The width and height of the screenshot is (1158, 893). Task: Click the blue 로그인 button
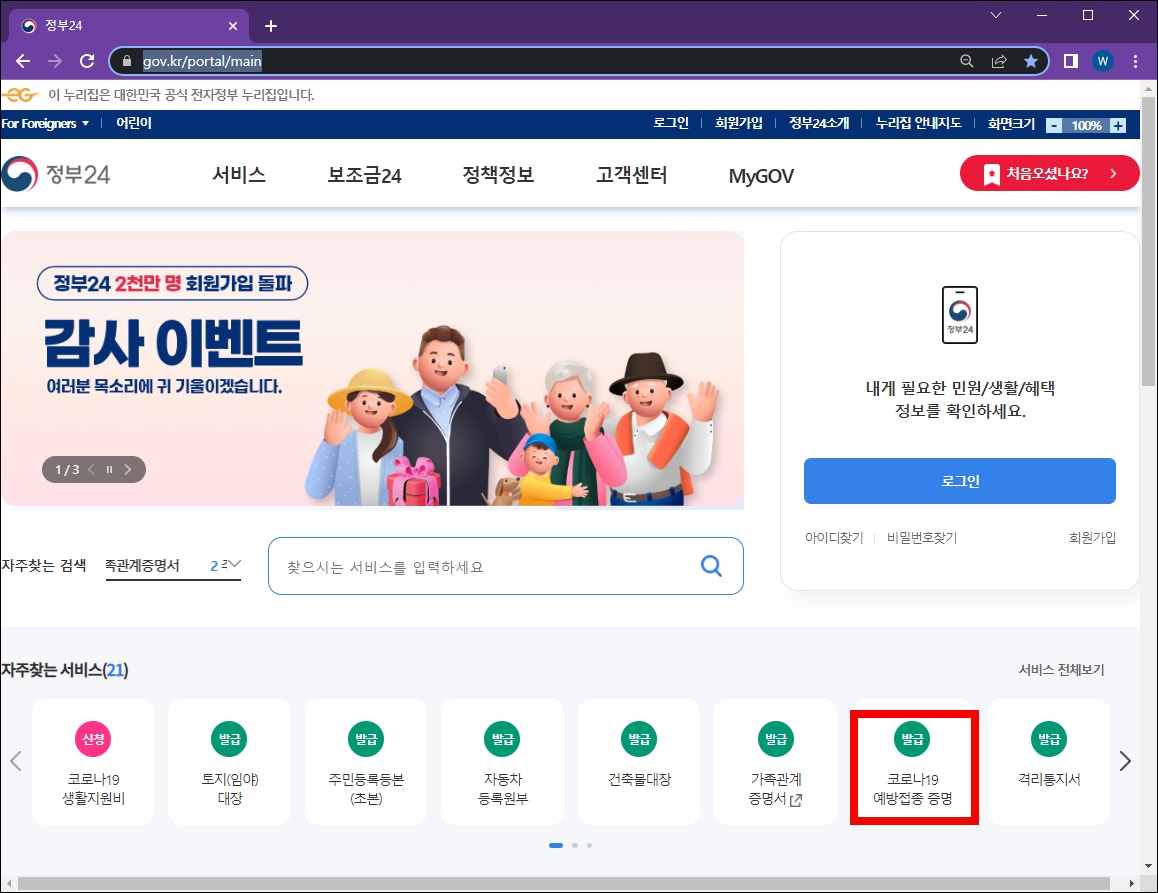(x=959, y=481)
